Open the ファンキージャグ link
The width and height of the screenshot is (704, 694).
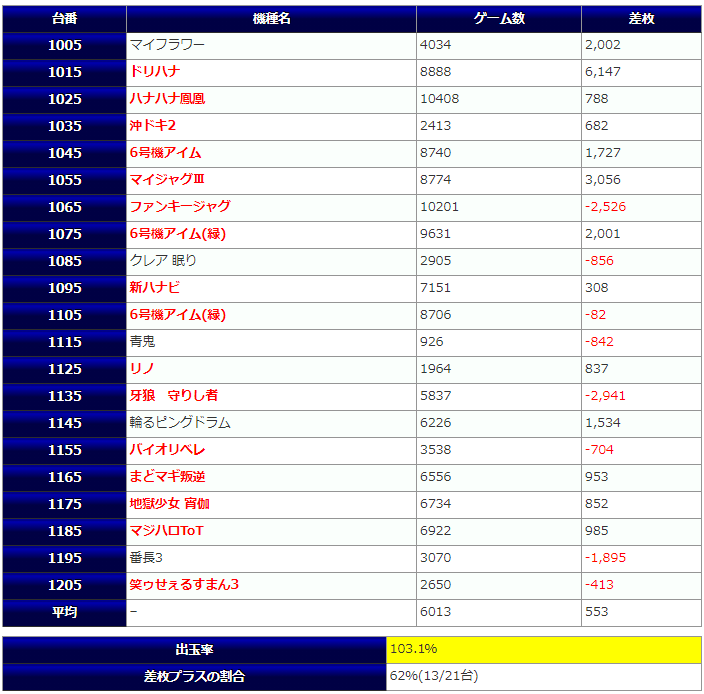(x=180, y=207)
